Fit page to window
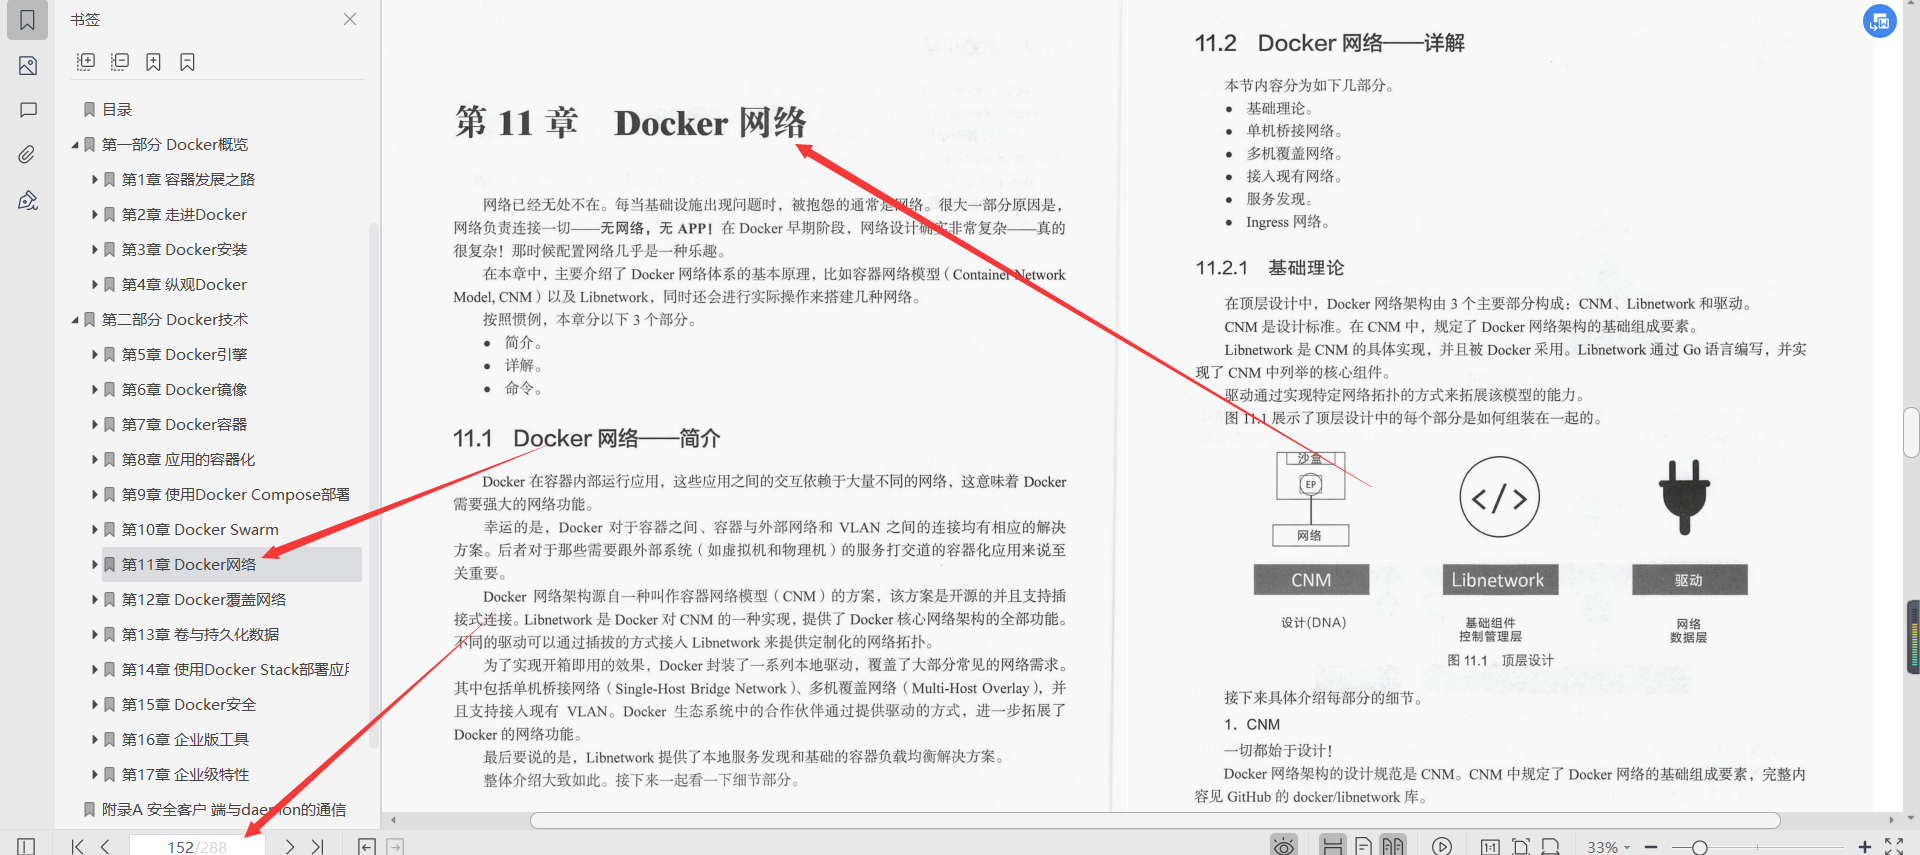This screenshot has width=1920, height=855. pos(1520,846)
